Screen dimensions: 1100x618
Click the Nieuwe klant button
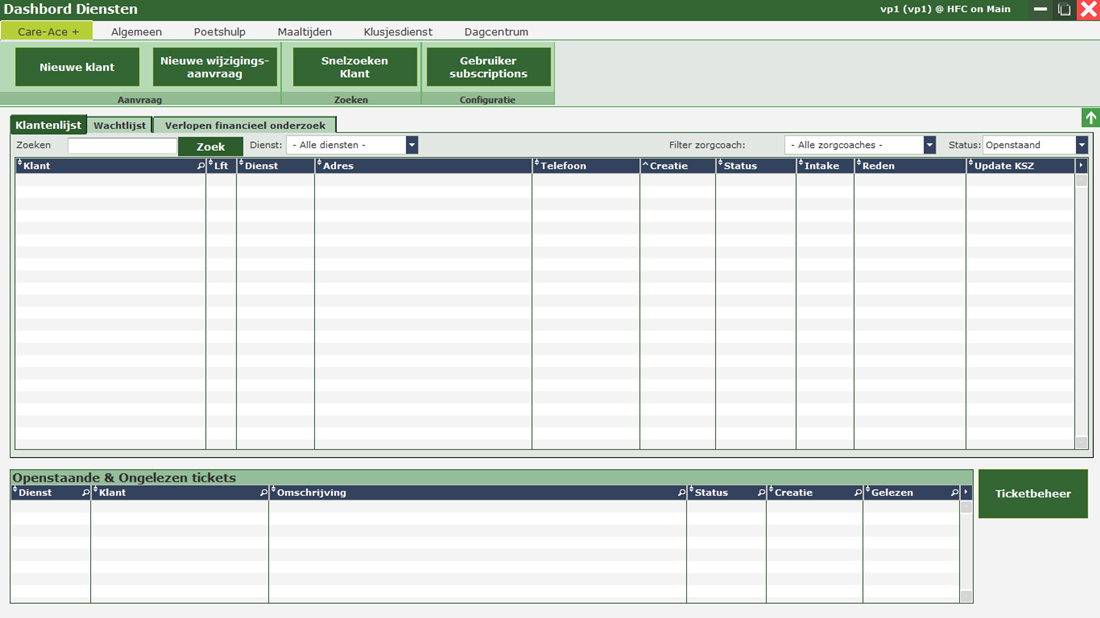point(77,67)
